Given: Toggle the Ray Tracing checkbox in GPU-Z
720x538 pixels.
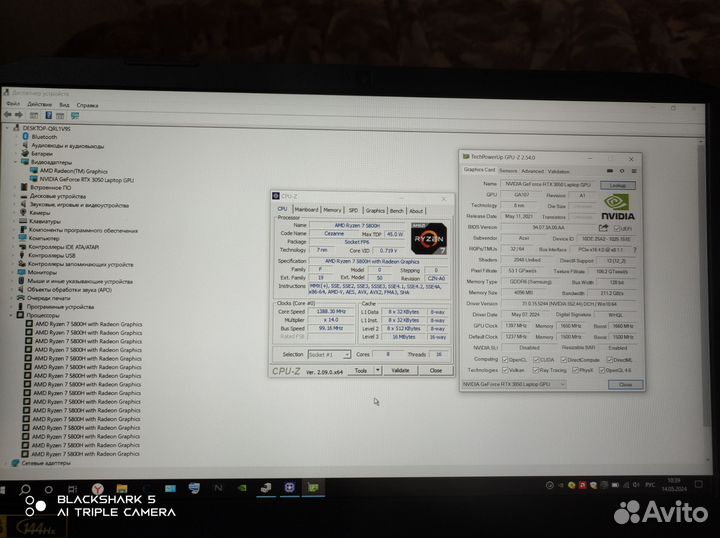Looking at the screenshot, I should click(535, 370).
